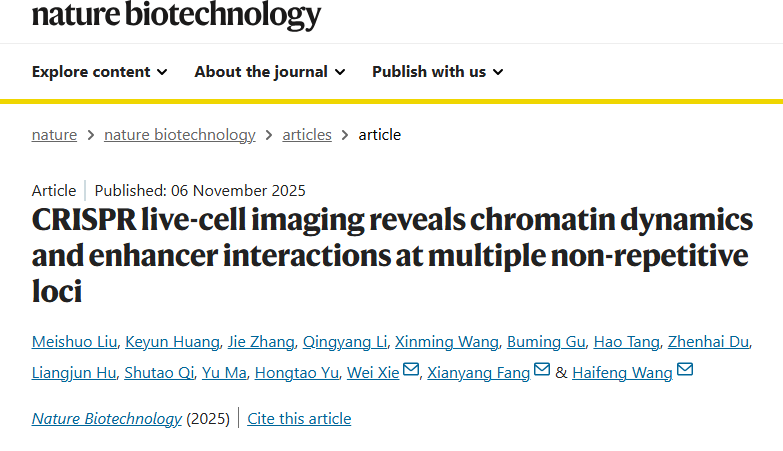
Task: Open Xinming Wang author info
Action: tap(446, 342)
